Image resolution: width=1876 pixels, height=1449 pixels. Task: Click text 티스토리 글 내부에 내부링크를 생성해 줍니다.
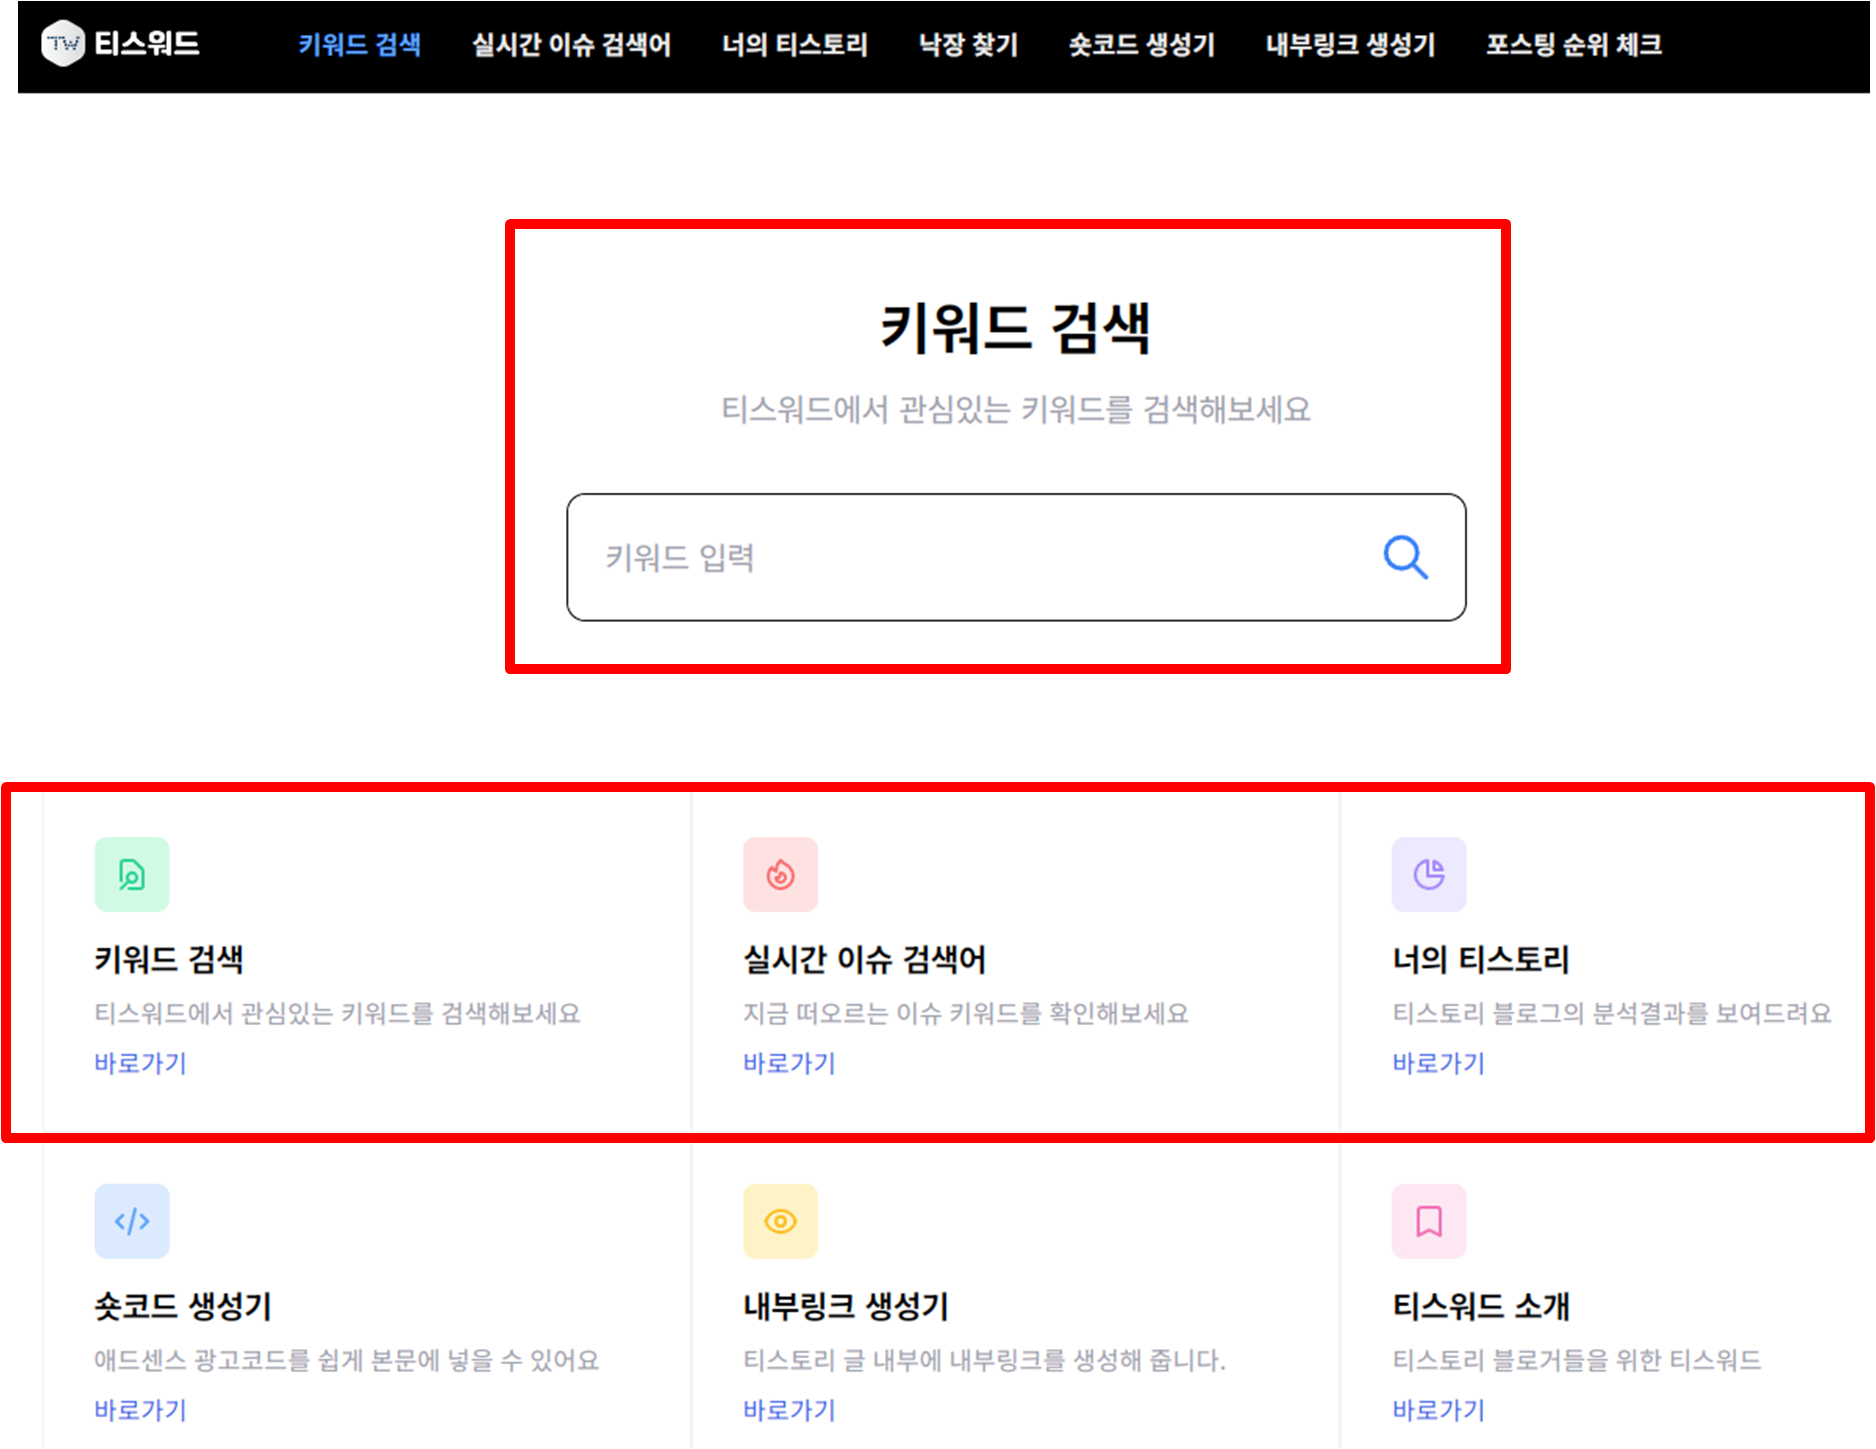point(984,1360)
